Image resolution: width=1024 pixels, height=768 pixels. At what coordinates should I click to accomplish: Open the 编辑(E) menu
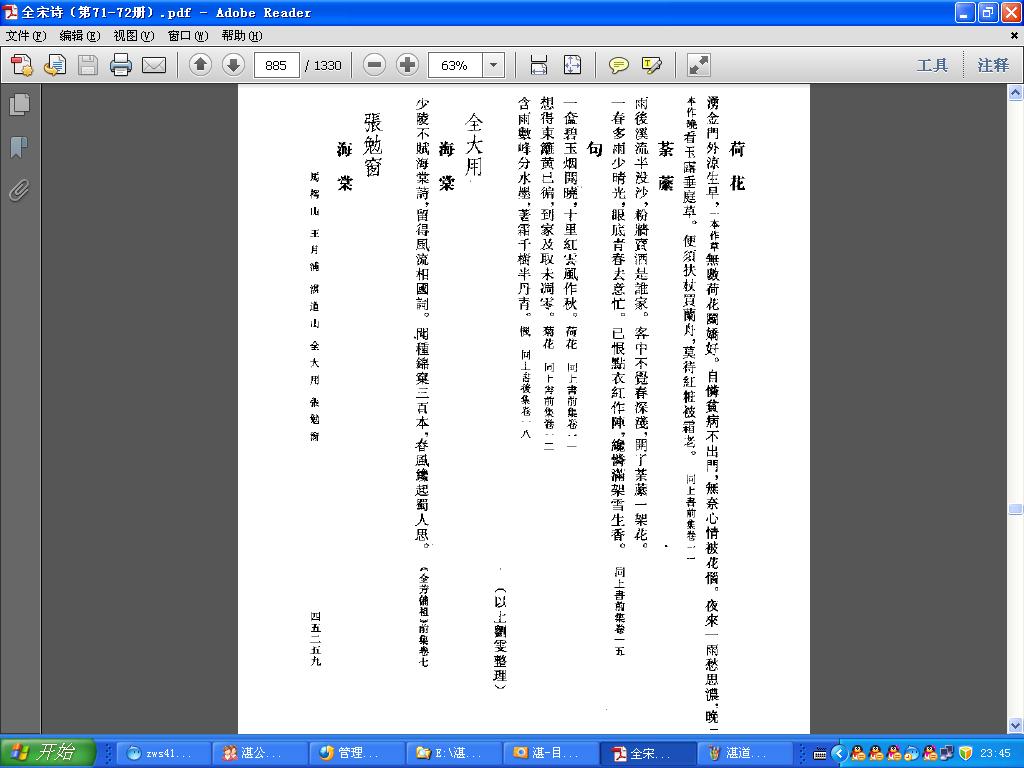80,35
